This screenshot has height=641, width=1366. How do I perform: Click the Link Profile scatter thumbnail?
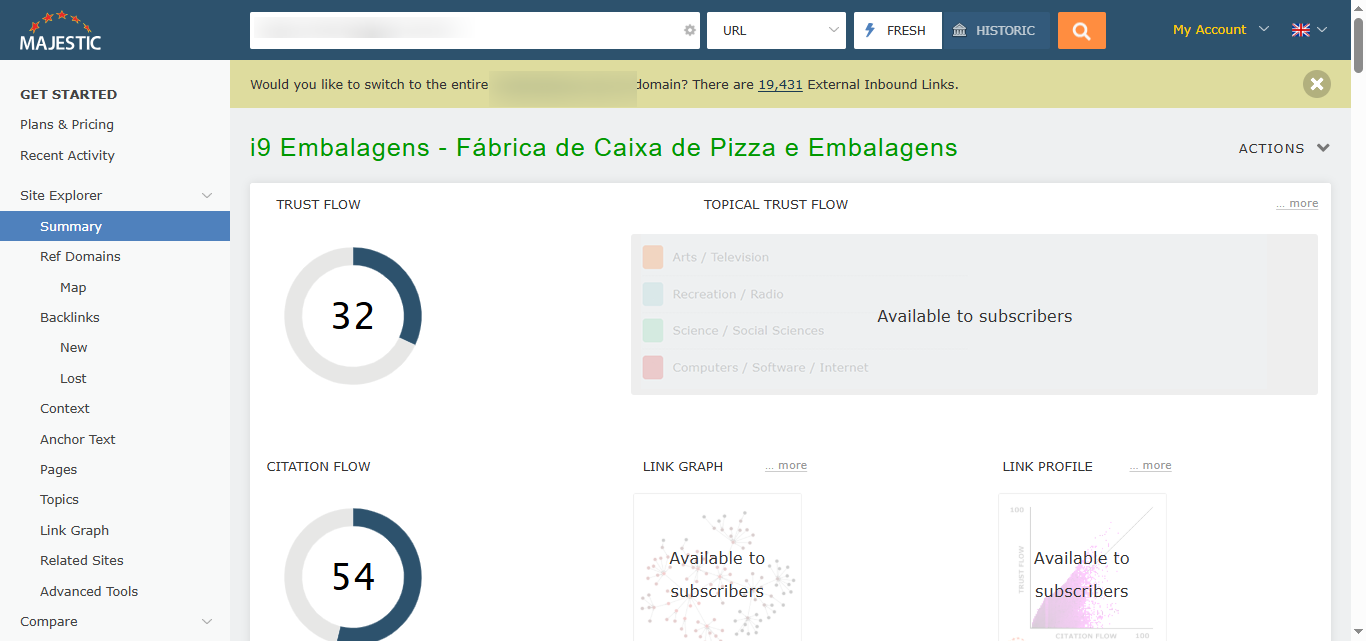1082,567
